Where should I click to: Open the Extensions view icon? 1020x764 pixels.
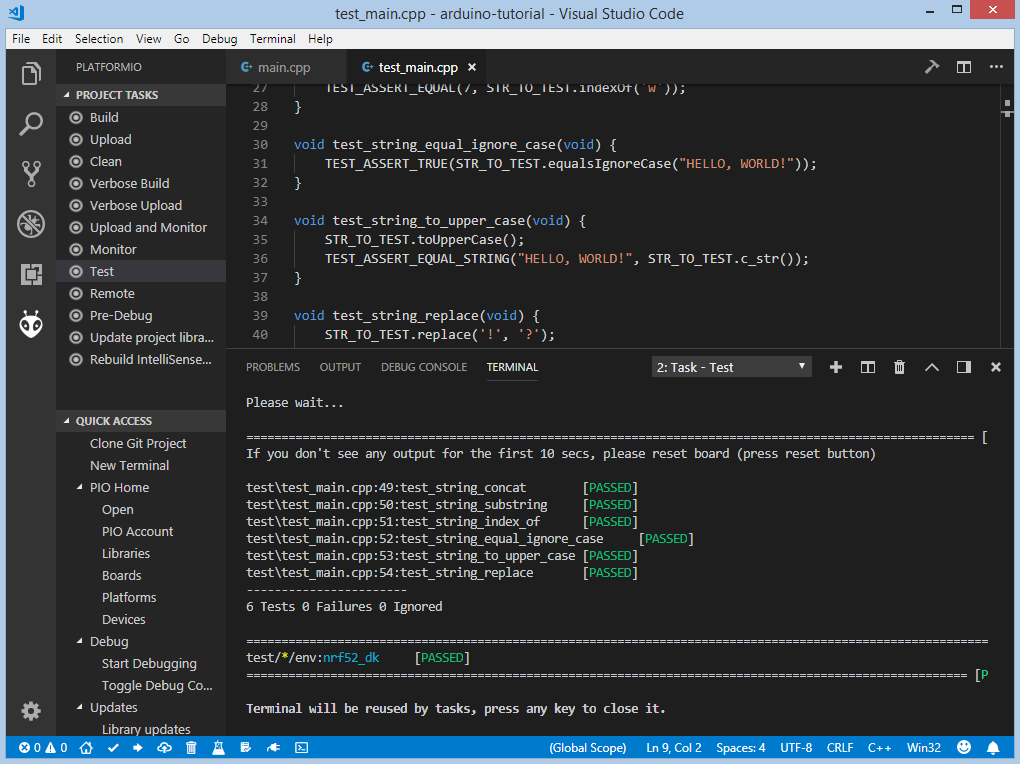click(x=31, y=274)
